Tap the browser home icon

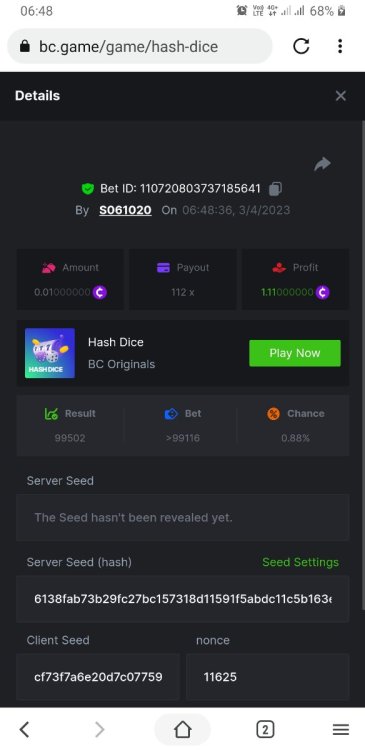[x=183, y=729]
